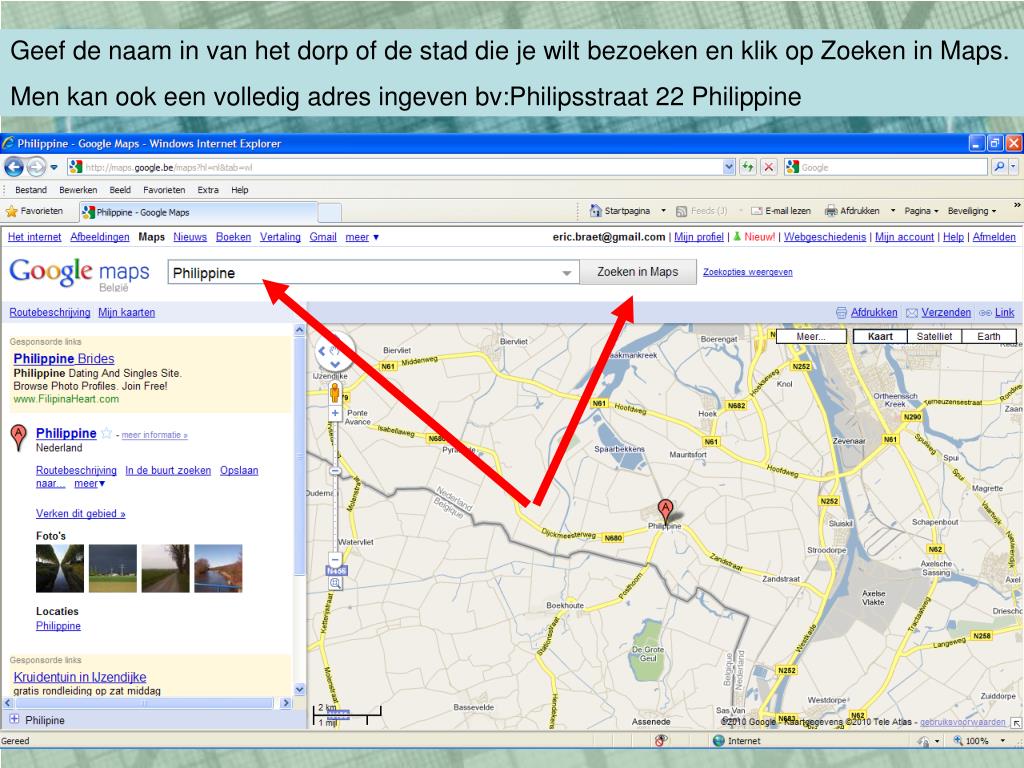This screenshot has height=768, width=1024.
Task: Click the IE Back navigation button
Action: [14, 167]
